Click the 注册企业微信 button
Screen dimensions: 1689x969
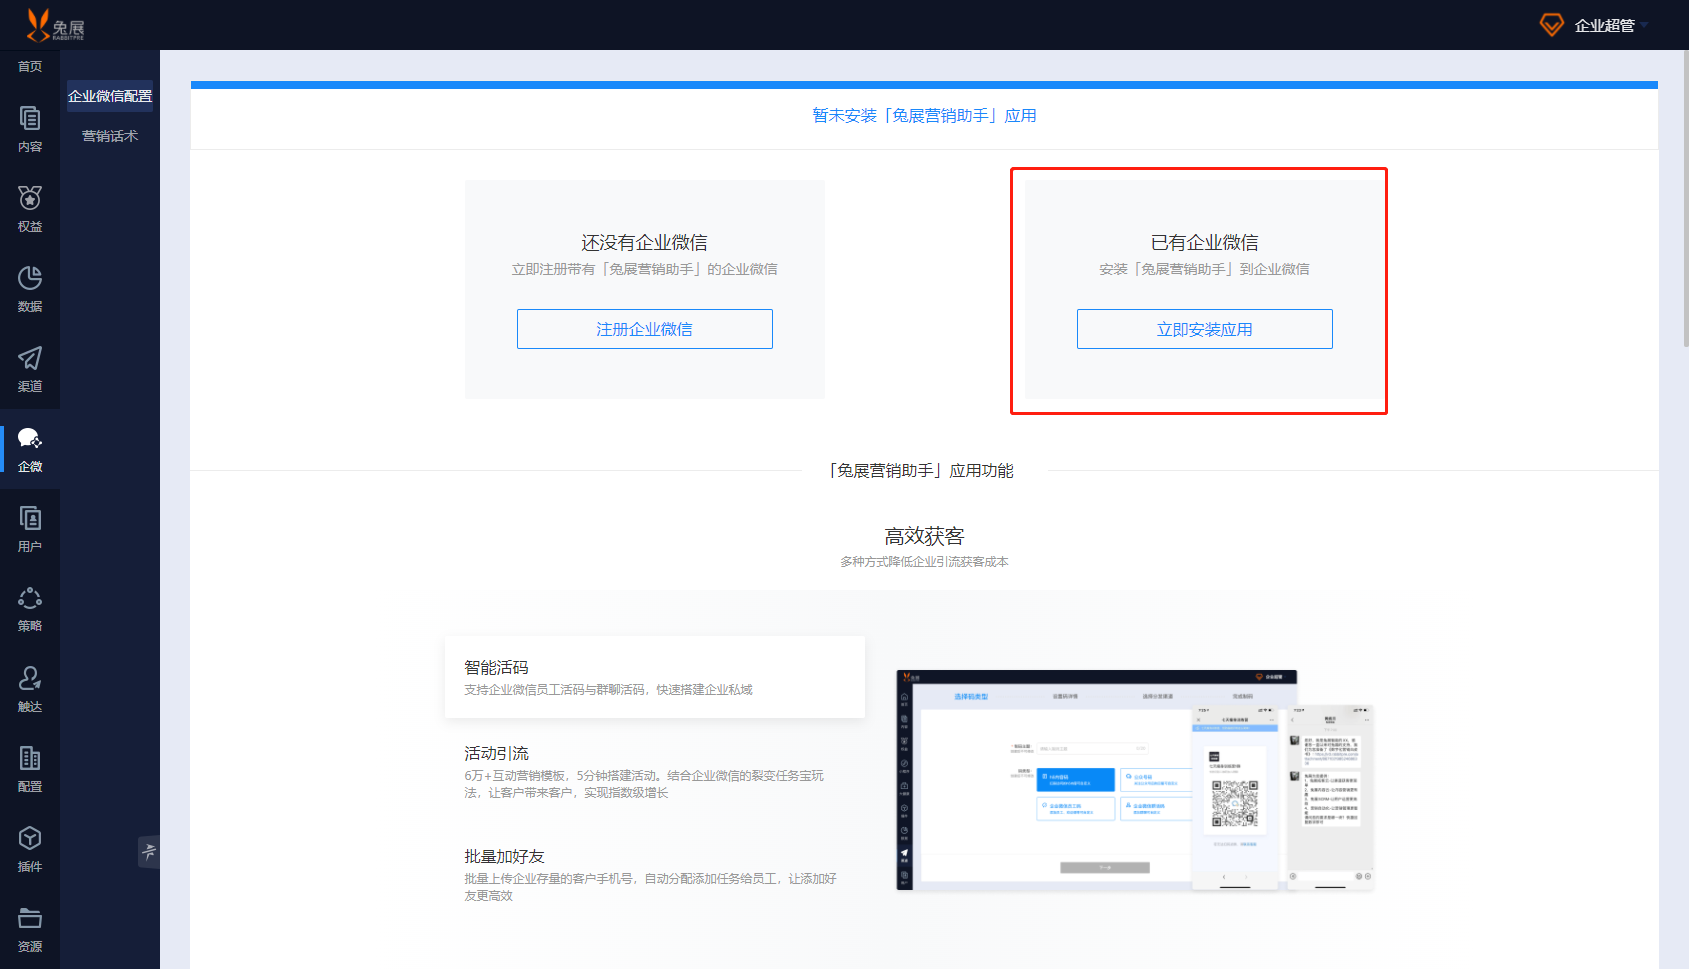(645, 329)
